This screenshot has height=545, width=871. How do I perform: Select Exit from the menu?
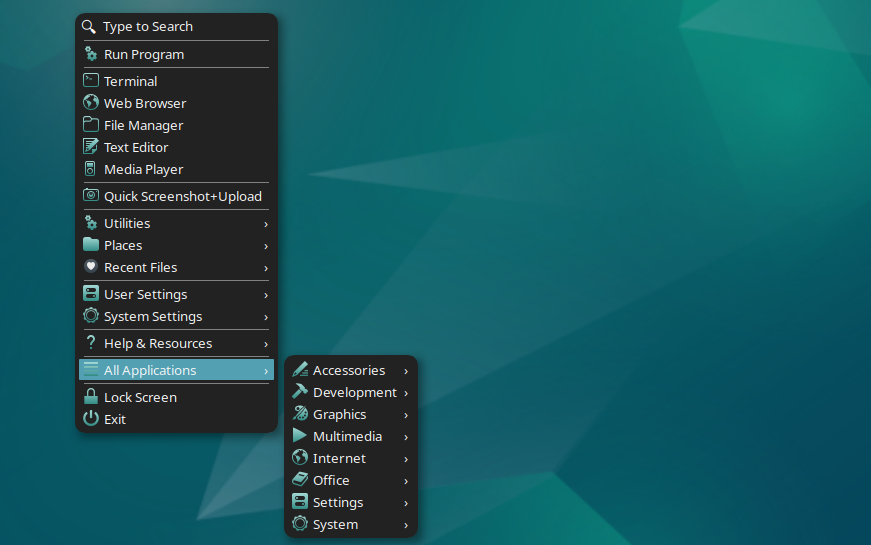tap(176, 419)
